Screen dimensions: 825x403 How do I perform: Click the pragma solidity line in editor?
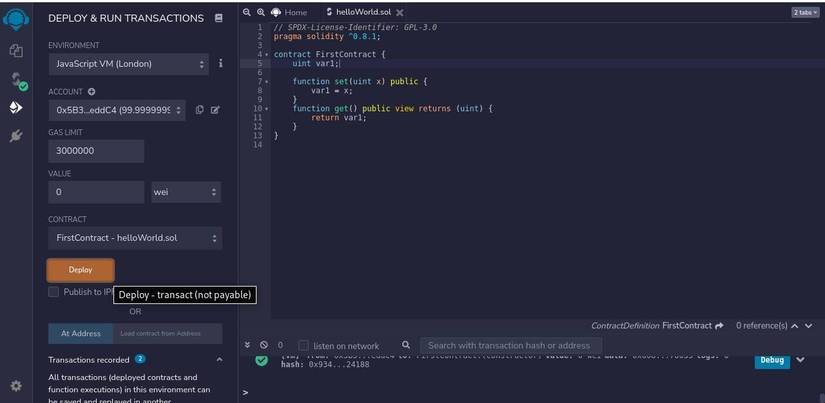[x=327, y=37]
